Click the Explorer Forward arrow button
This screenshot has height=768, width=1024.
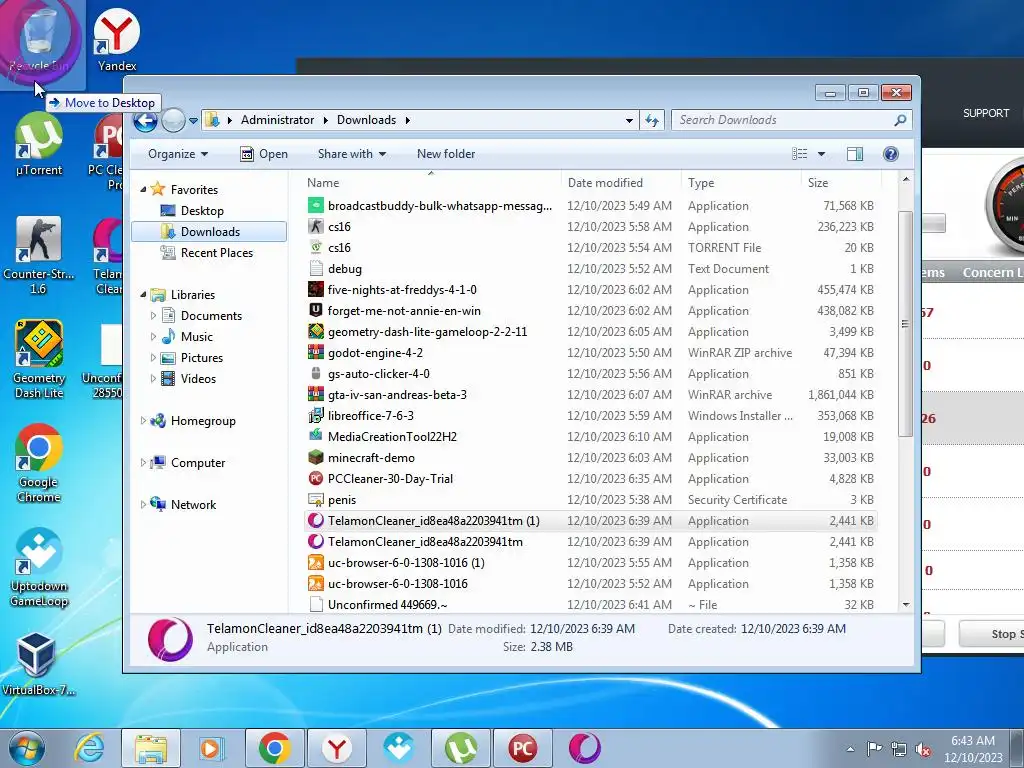pos(173,121)
